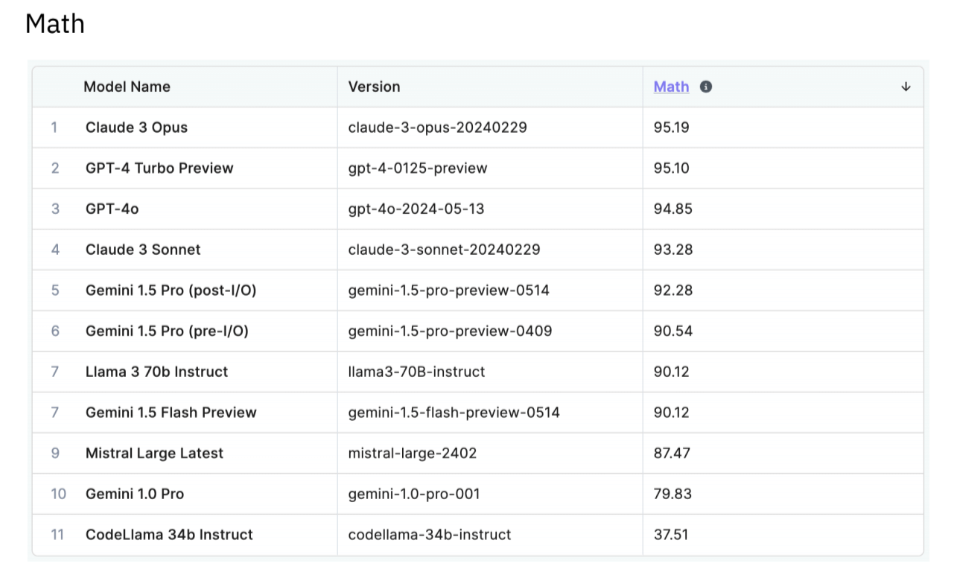This screenshot has height=581, width=953.
Task: Click CodeLlama 34b Instruct model name
Action: pos(169,535)
